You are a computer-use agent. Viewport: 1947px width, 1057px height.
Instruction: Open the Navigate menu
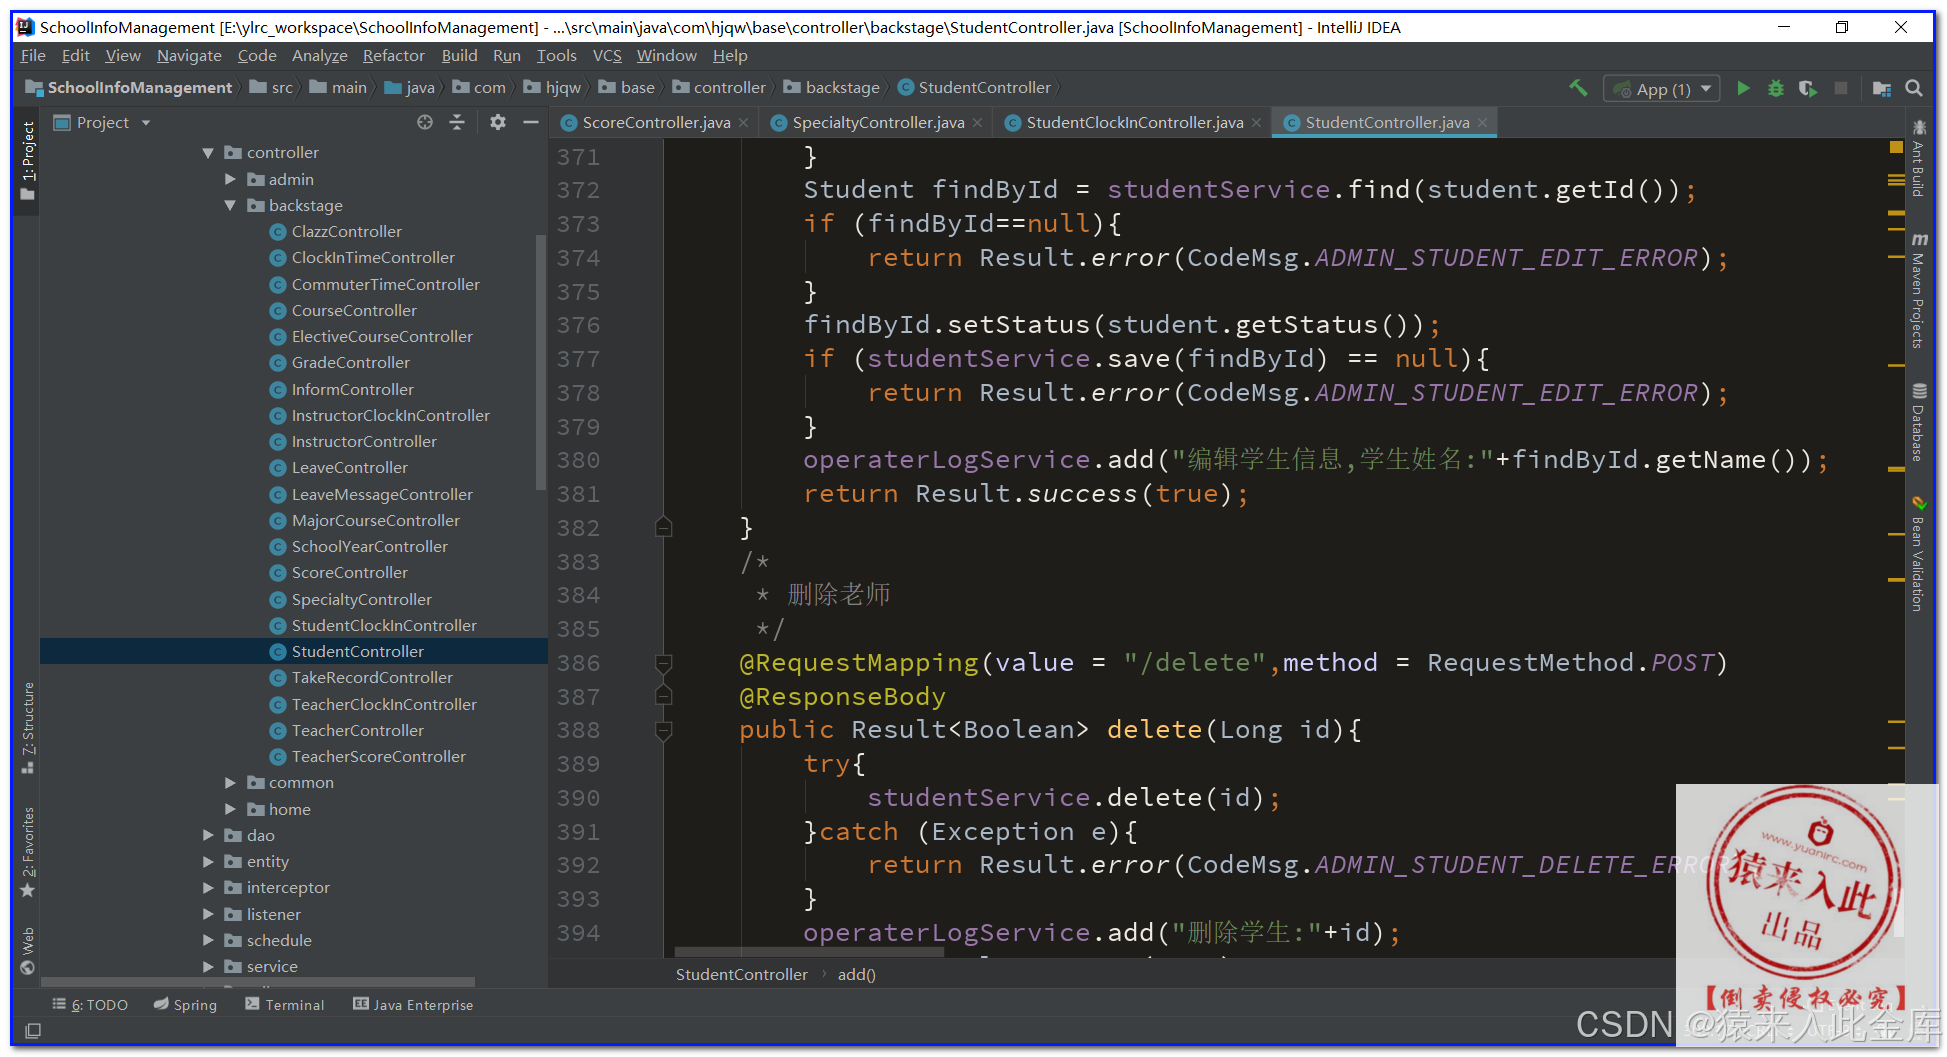click(x=189, y=56)
